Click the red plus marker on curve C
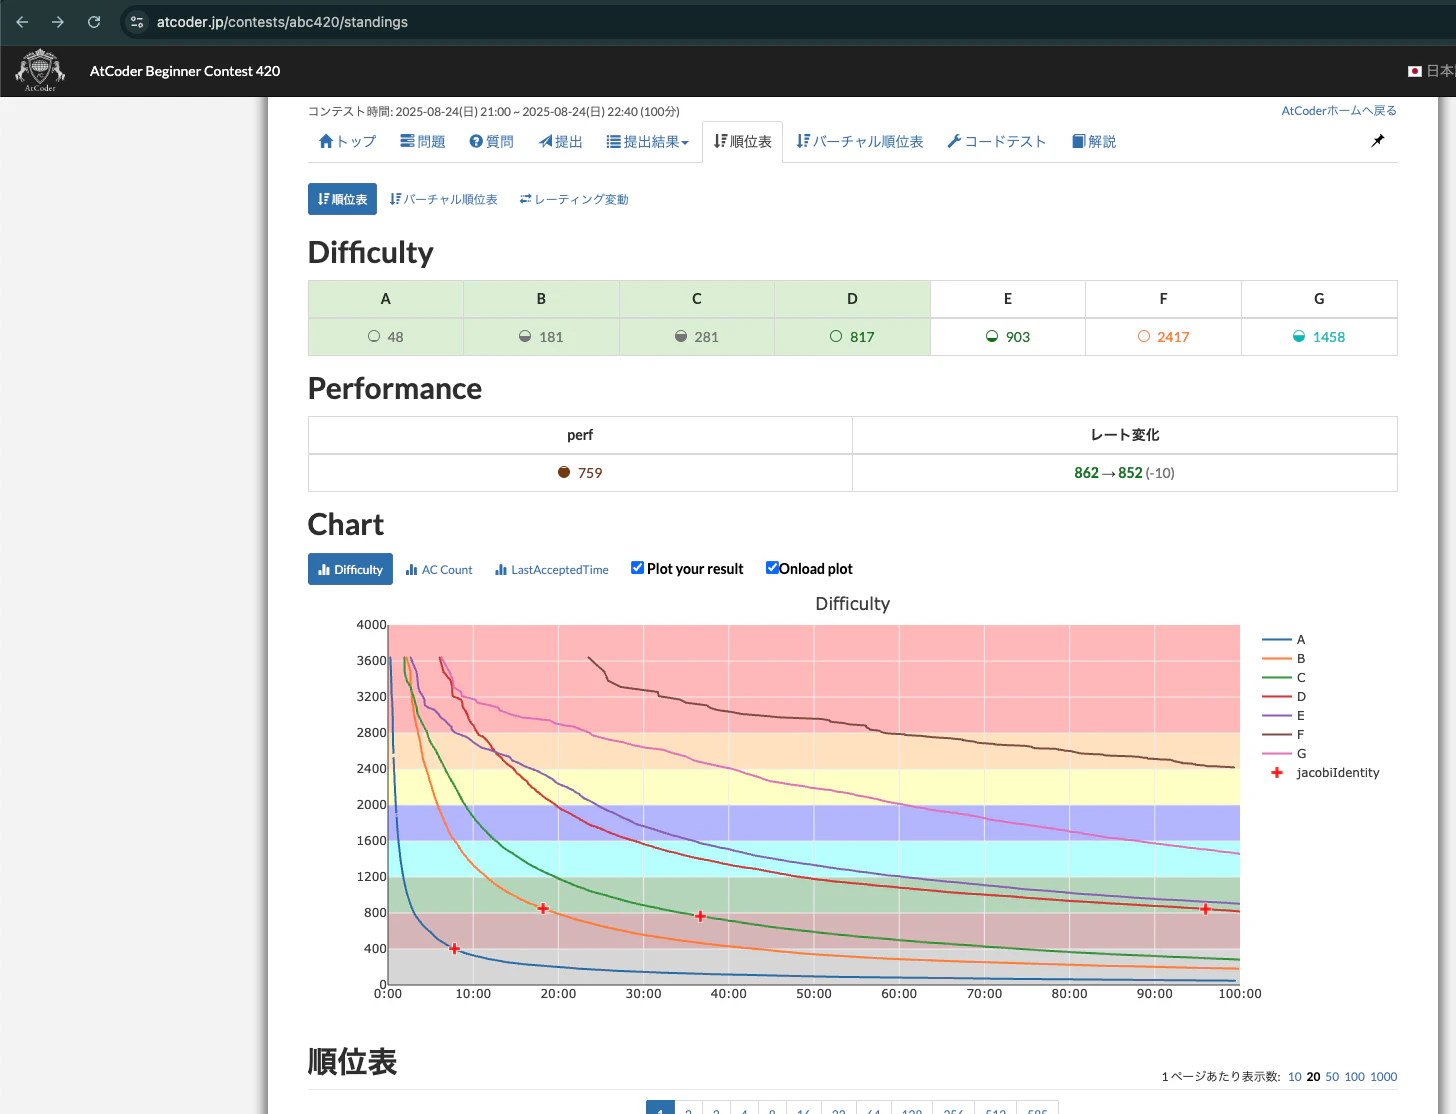The height and width of the screenshot is (1114, 1456). click(x=700, y=916)
